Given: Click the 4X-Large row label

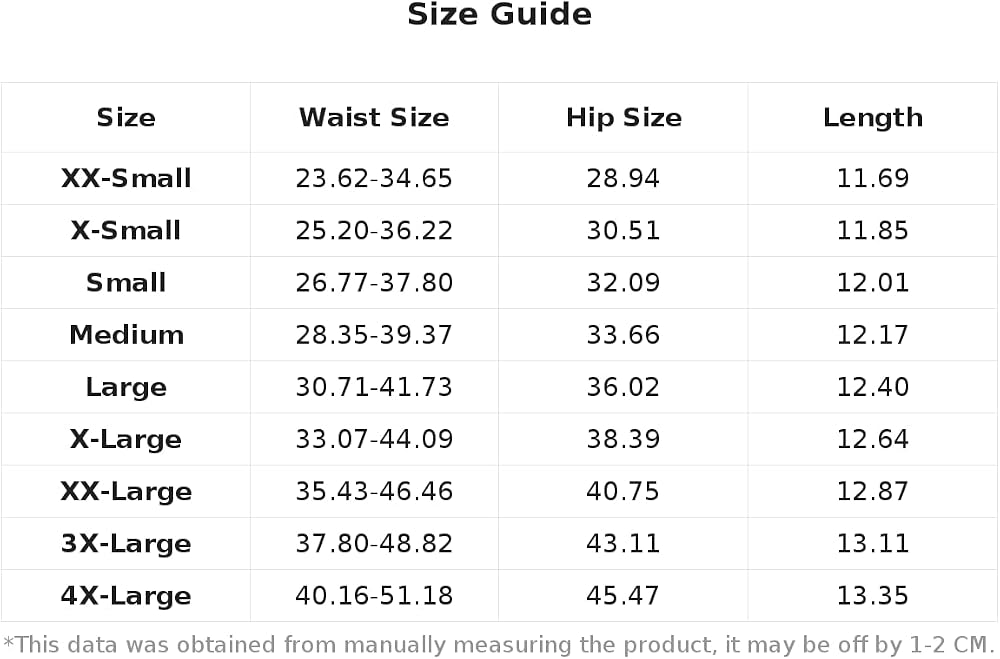Looking at the screenshot, I should (126, 597).
